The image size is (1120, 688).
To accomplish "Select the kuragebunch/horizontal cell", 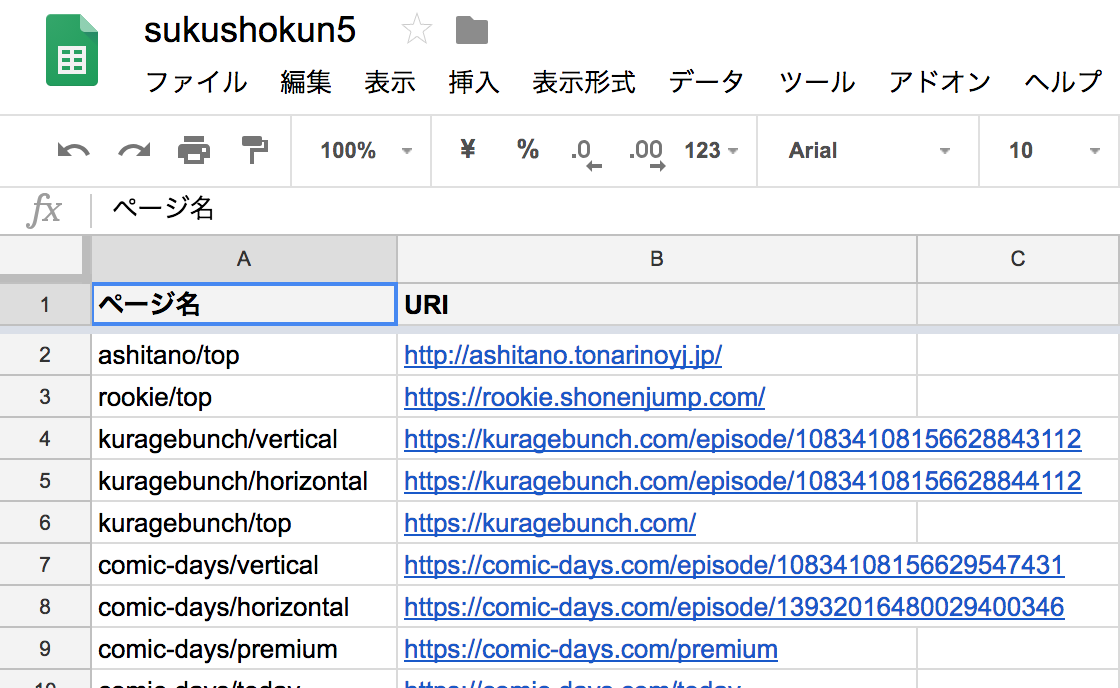I will [x=244, y=481].
